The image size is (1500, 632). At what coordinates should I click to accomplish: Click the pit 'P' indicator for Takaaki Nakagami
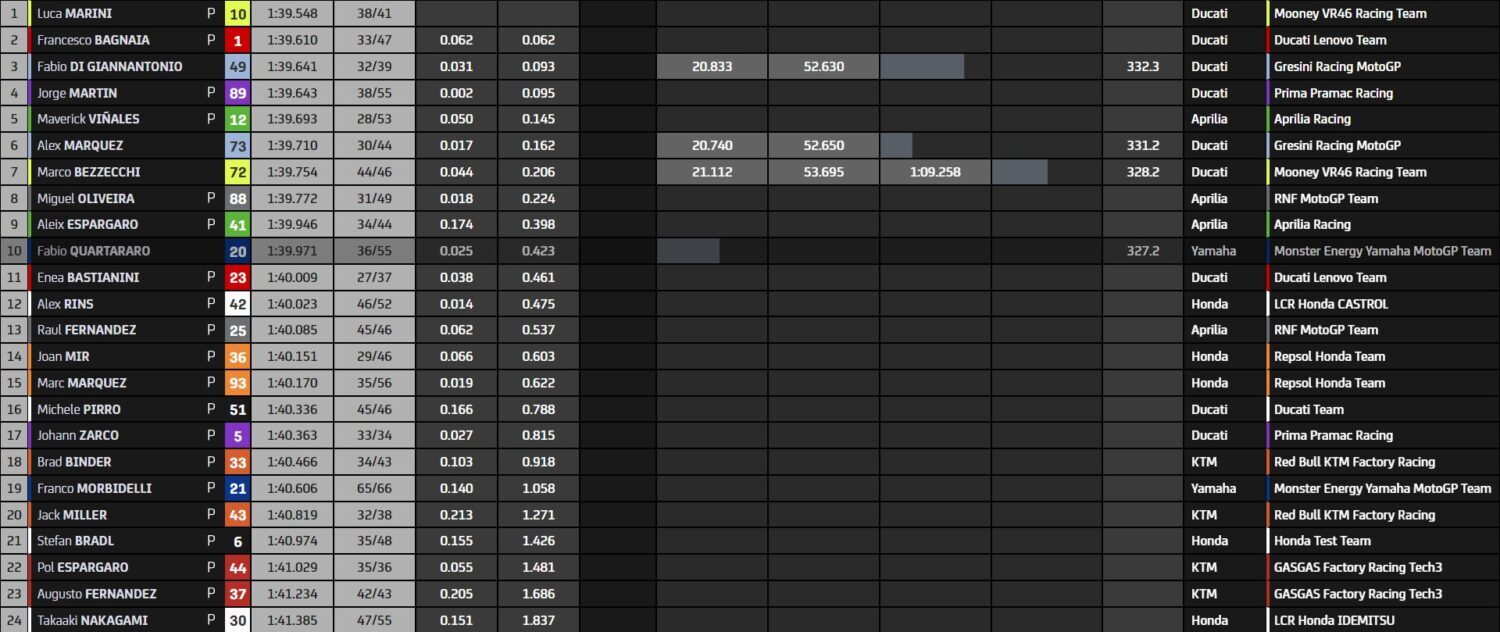point(210,620)
